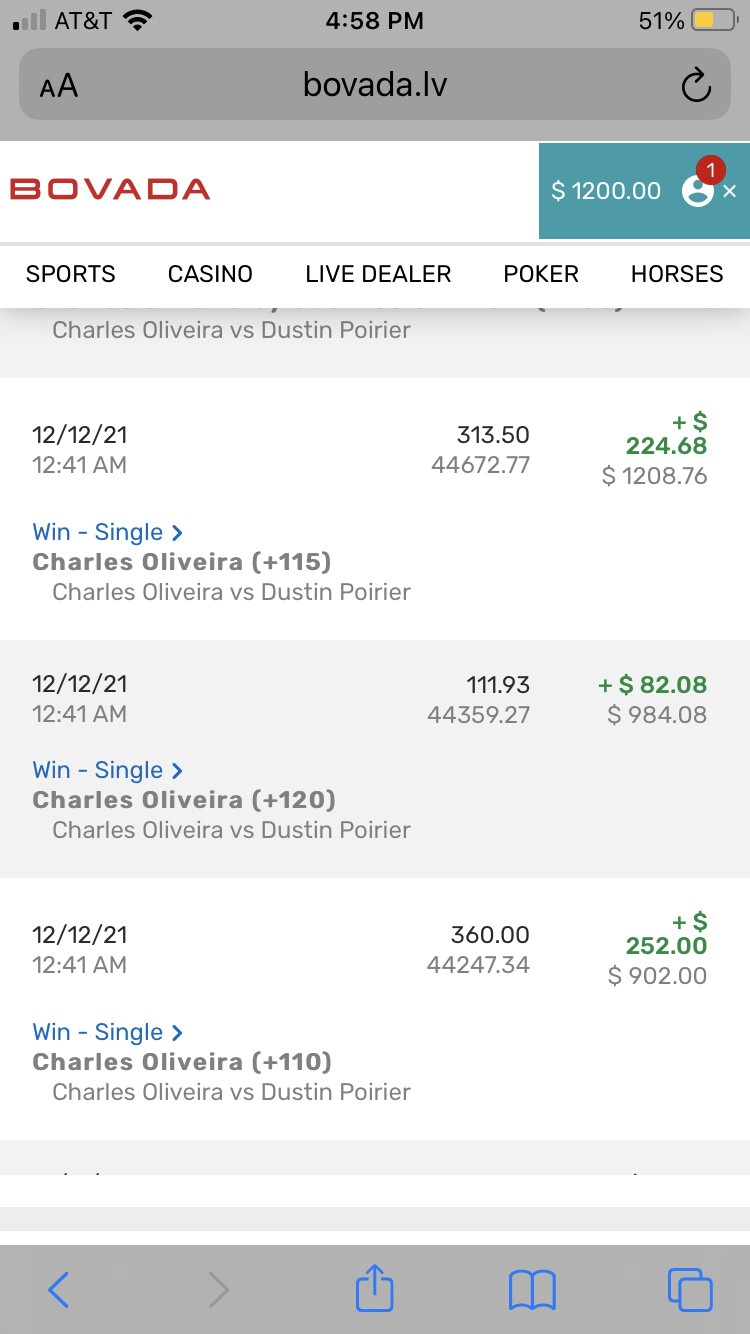Tap the Safari forward arrow

coord(218,1289)
